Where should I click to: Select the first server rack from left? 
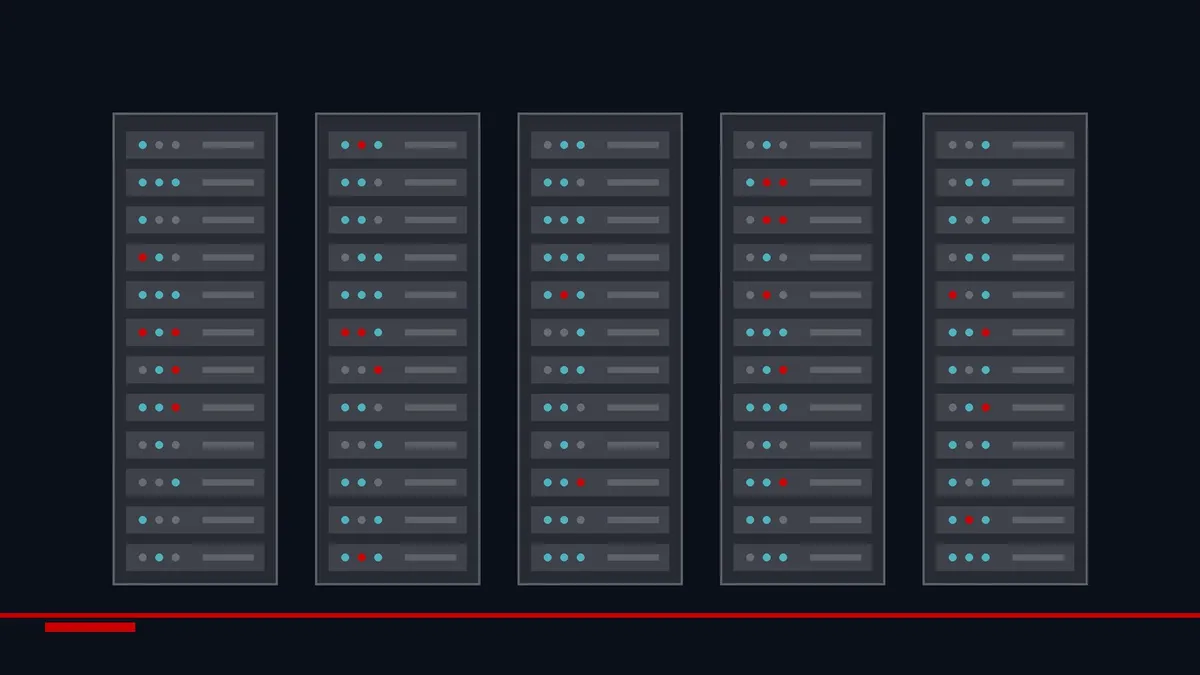pyautogui.click(x=195, y=349)
